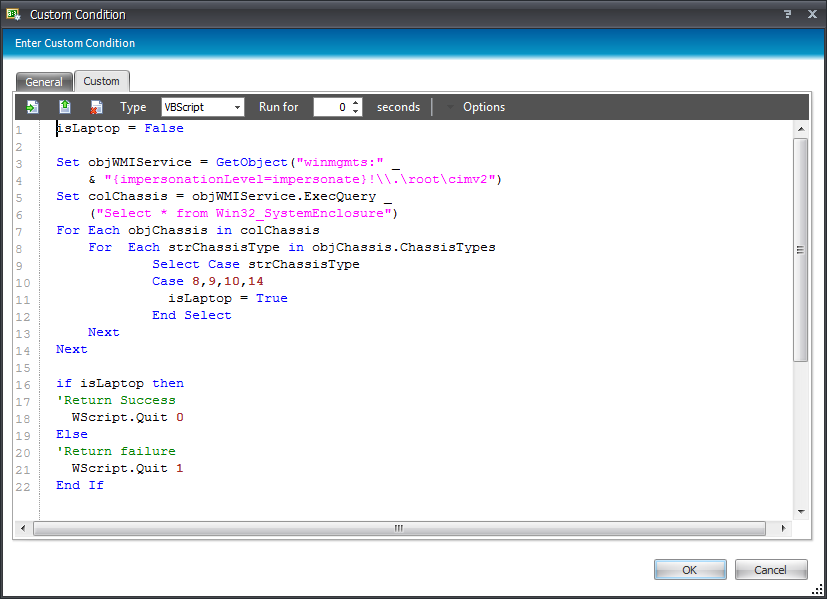Increase the Run for seconds value

coord(356,103)
